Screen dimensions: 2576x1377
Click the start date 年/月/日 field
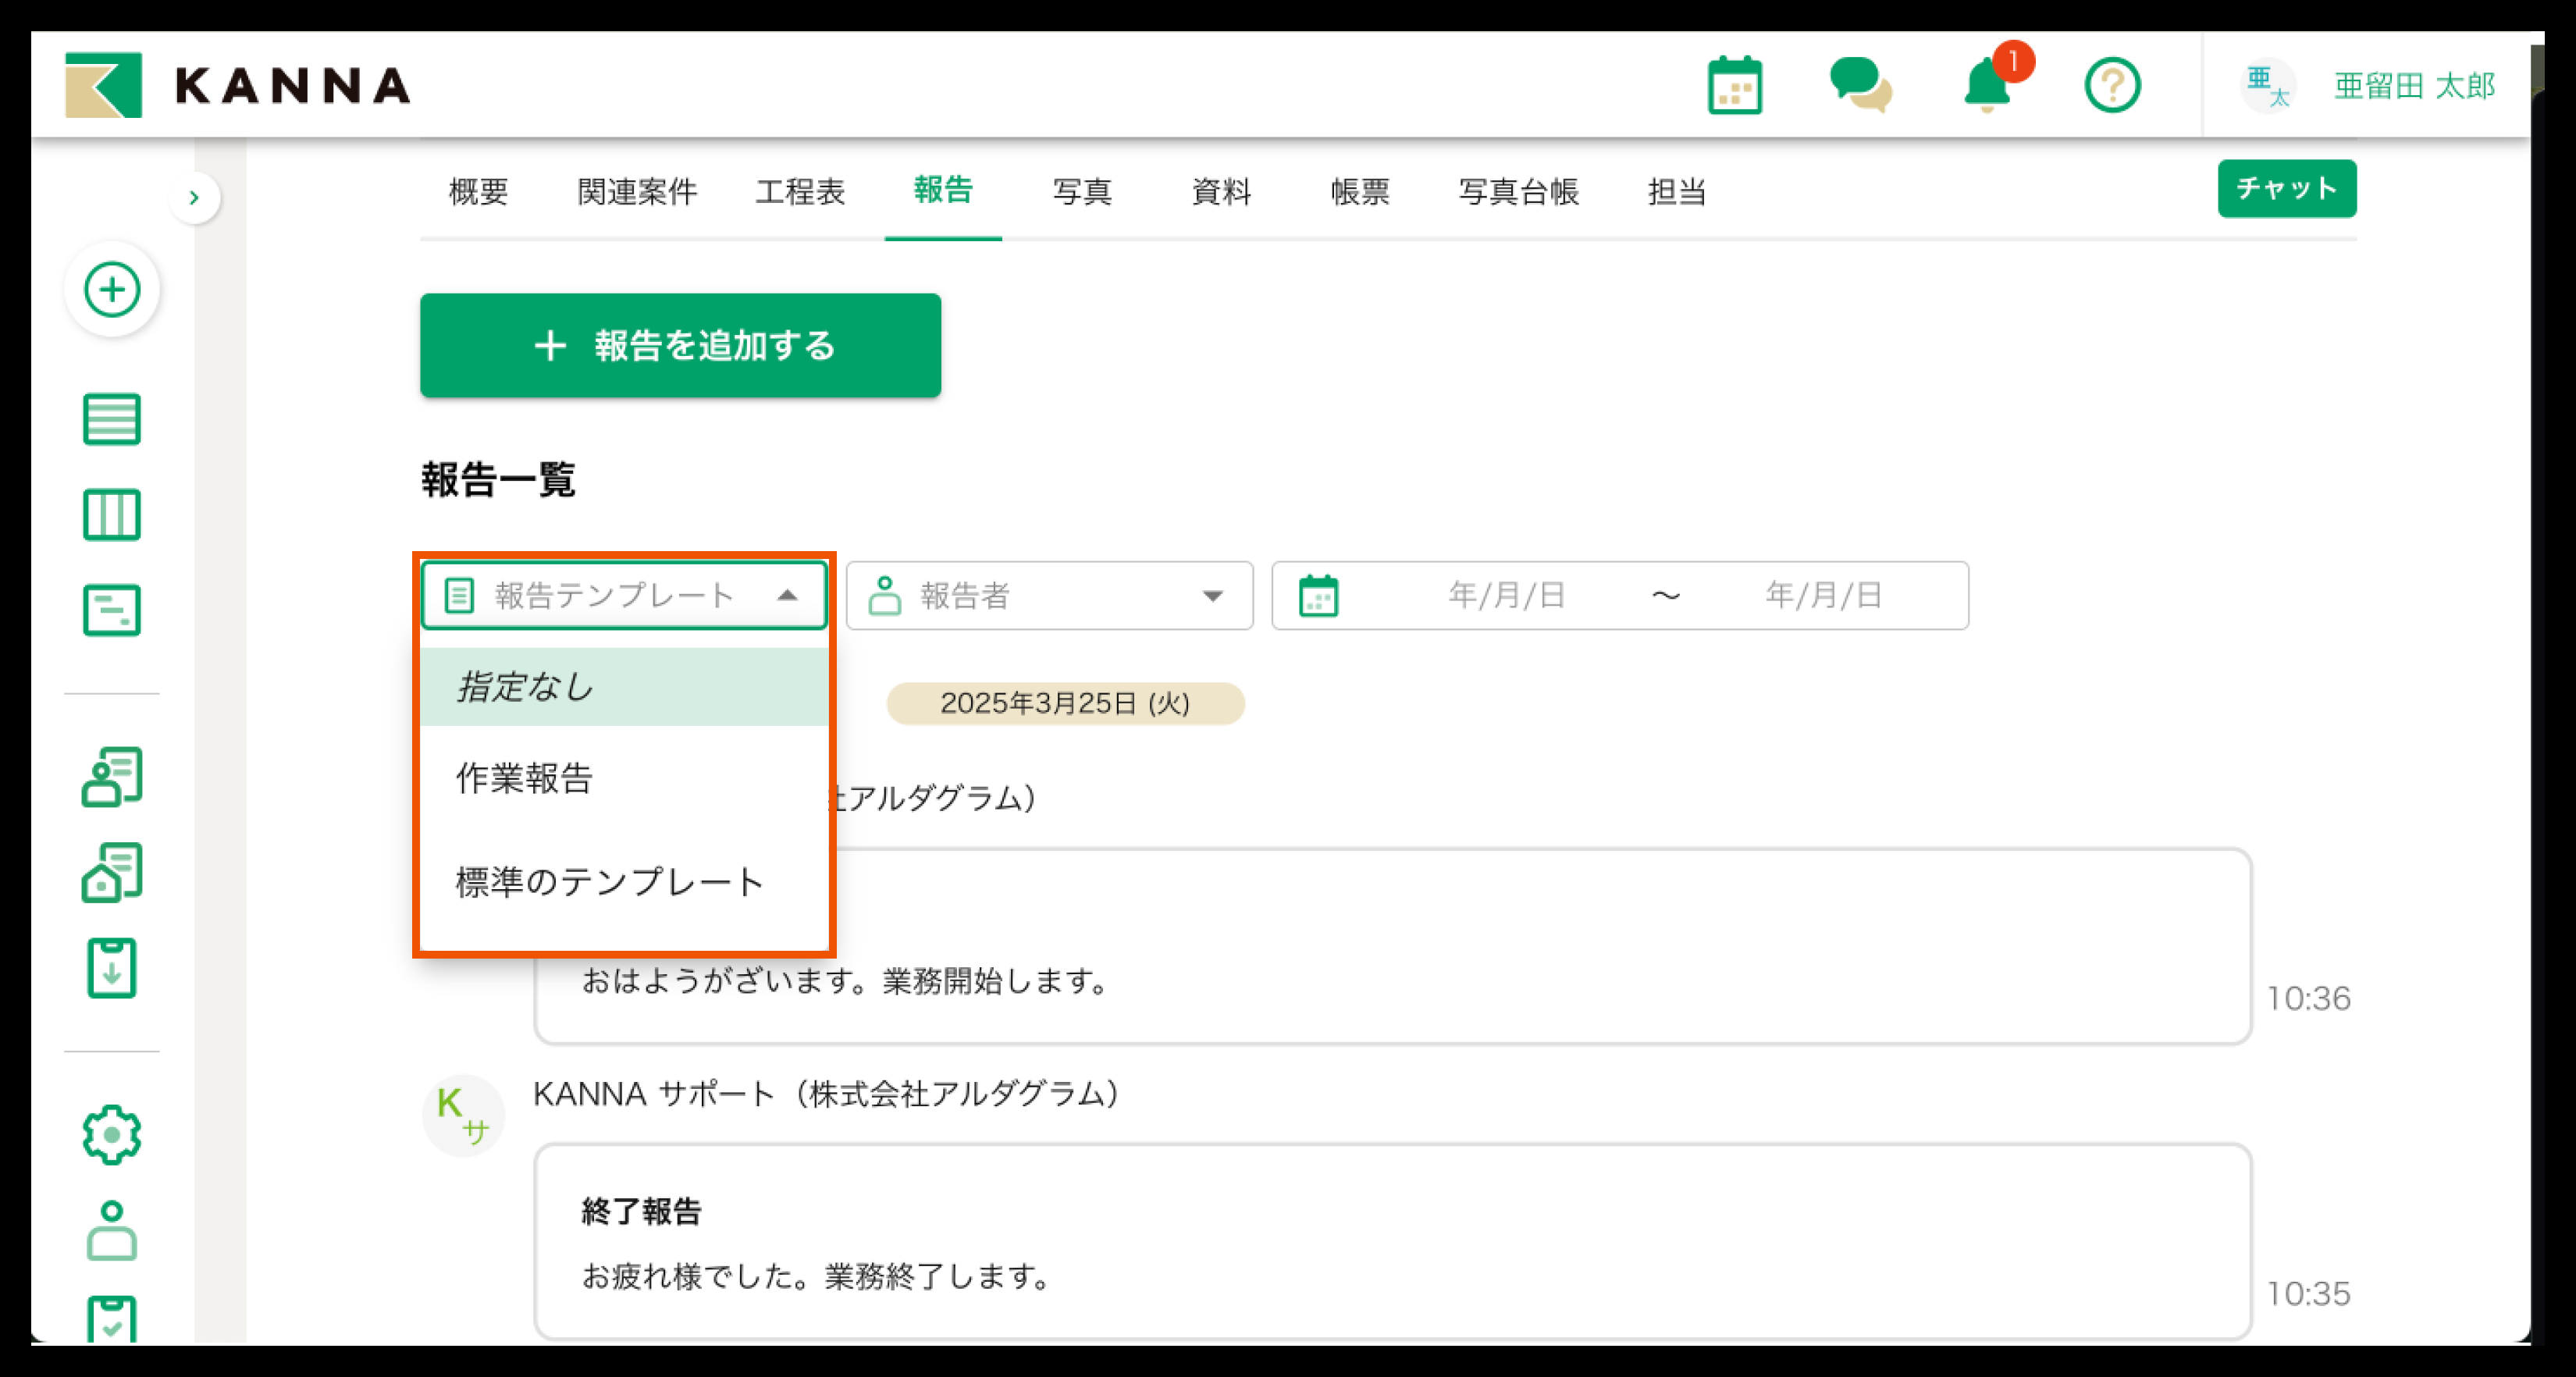point(1506,596)
